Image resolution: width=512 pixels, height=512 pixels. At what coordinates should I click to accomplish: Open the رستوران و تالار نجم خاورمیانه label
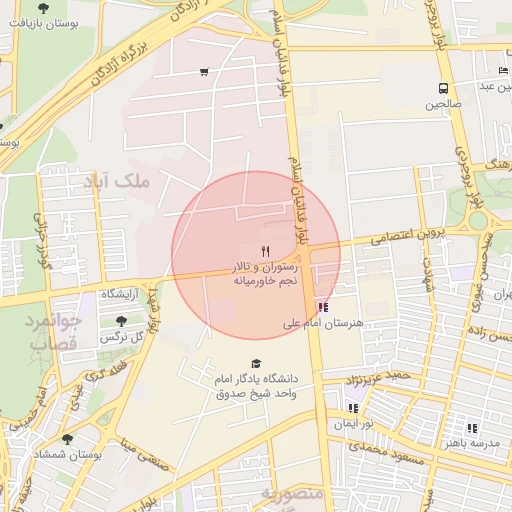pyautogui.click(x=265, y=274)
